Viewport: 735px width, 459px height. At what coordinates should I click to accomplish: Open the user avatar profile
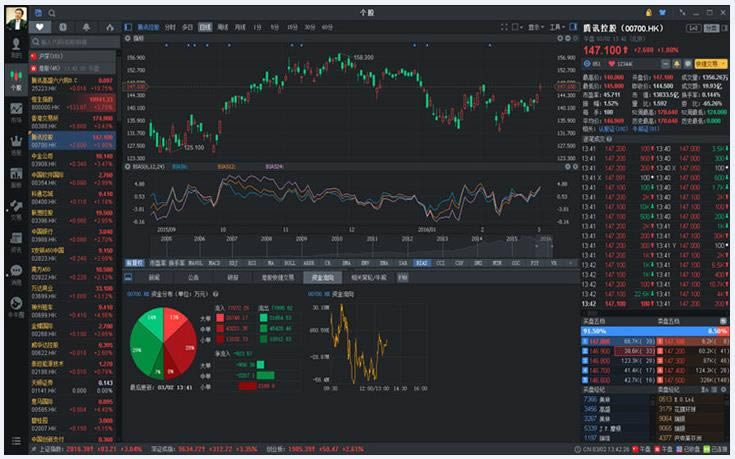(16, 18)
